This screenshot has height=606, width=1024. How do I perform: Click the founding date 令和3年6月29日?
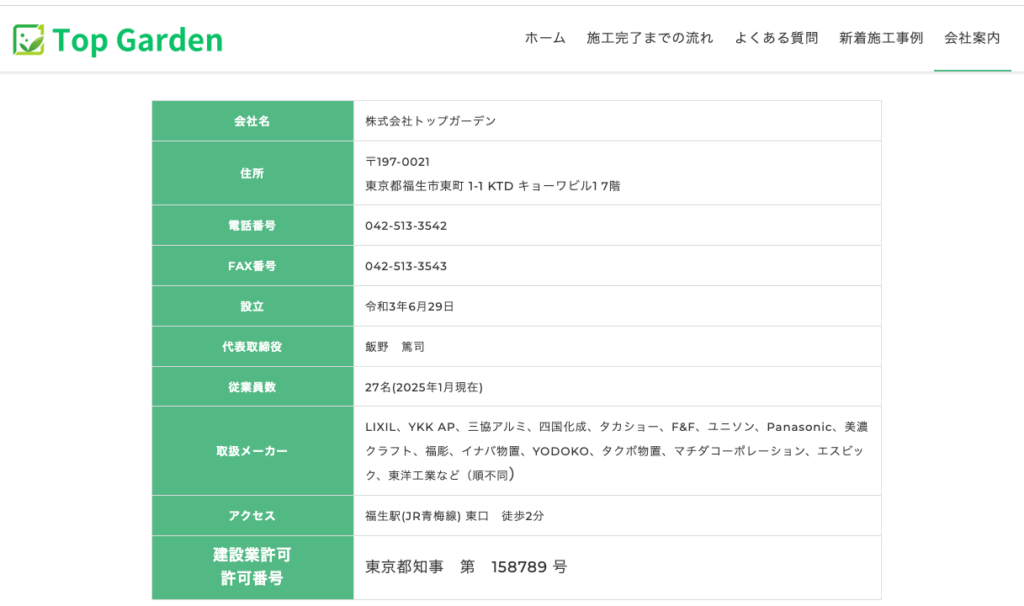point(409,306)
